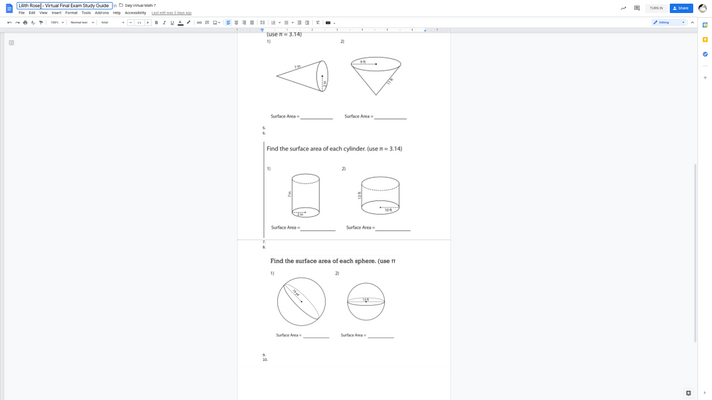Open the Google Keep side panel
The width and height of the screenshot is (712, 400).
tap(705, 40)
